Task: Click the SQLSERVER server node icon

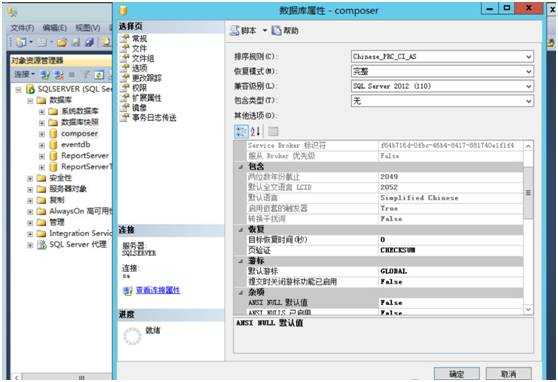Action: click(30, 89)
